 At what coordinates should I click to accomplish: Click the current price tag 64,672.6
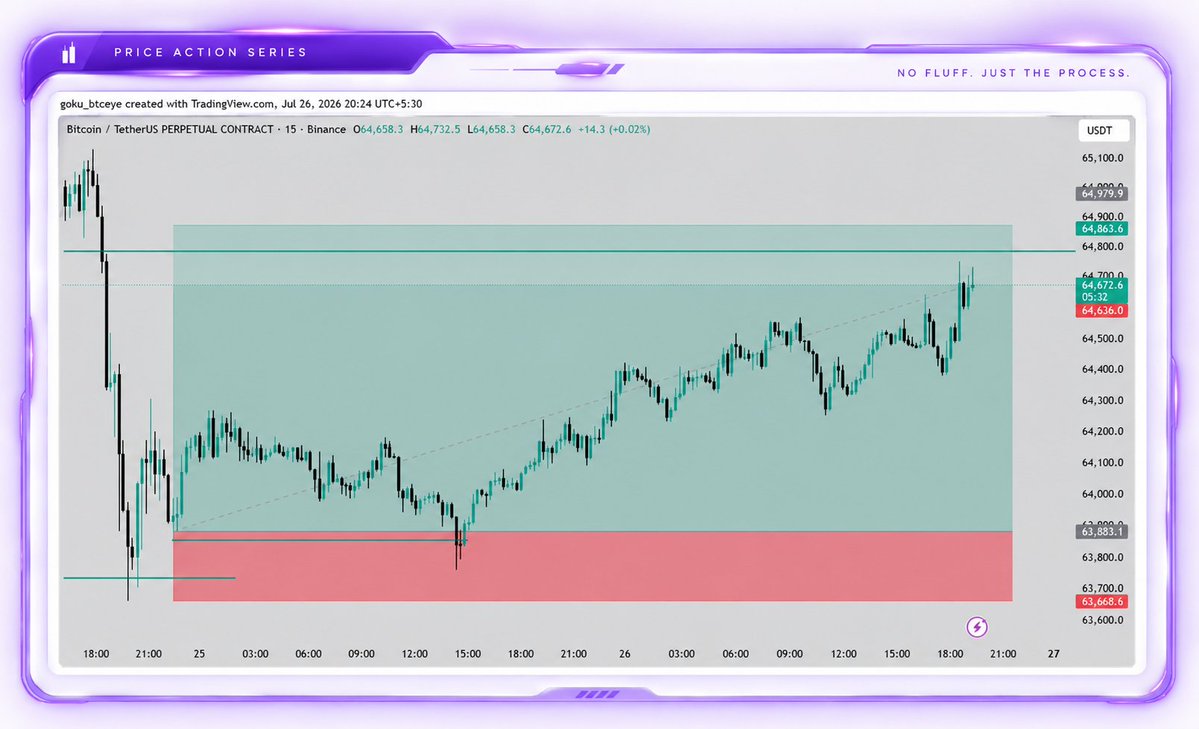tap(1102, 285)
